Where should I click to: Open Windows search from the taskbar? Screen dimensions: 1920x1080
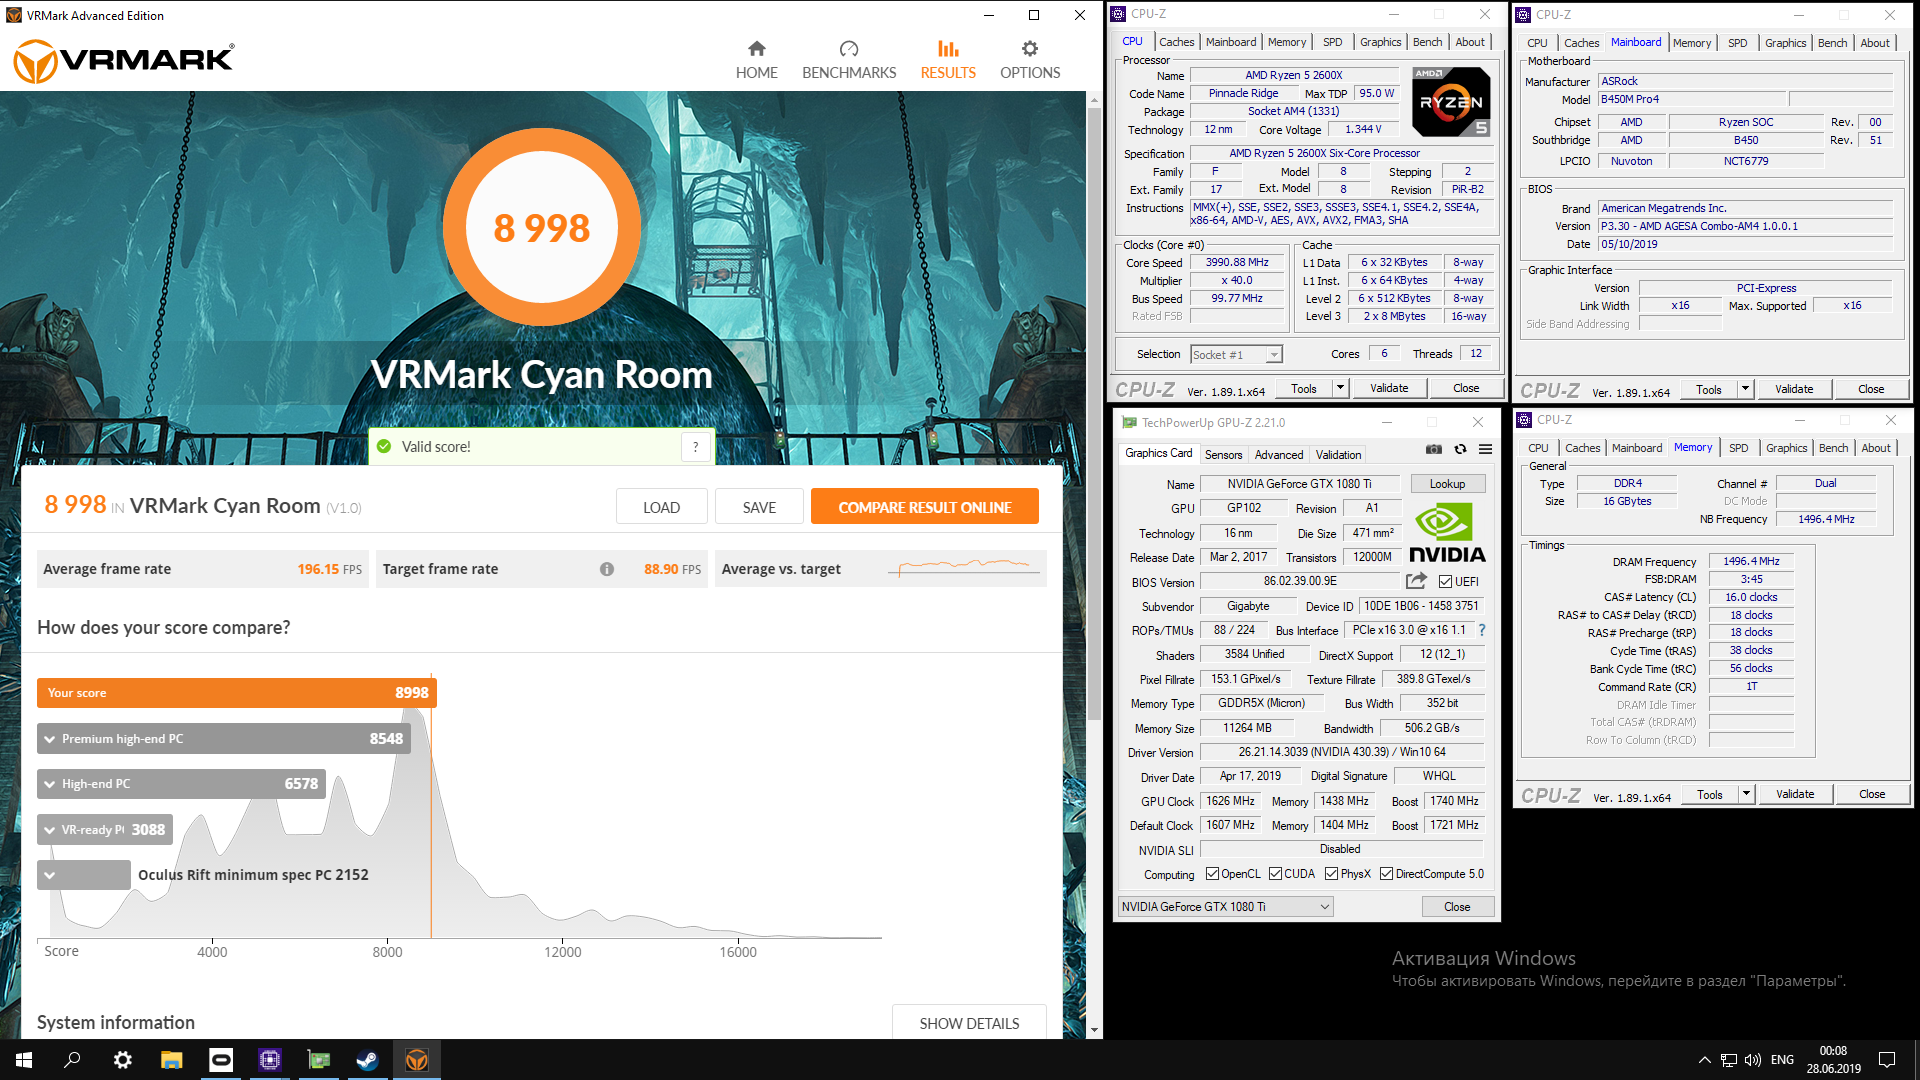pyautogui.click(x=72, y=1060)
